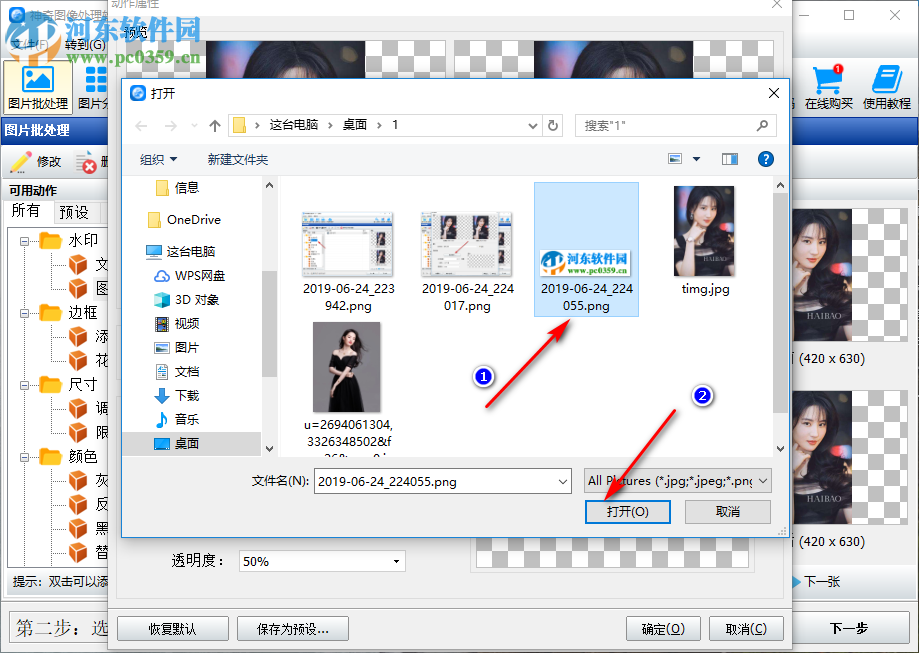Click 恢复默认 button

click(172, 629)
